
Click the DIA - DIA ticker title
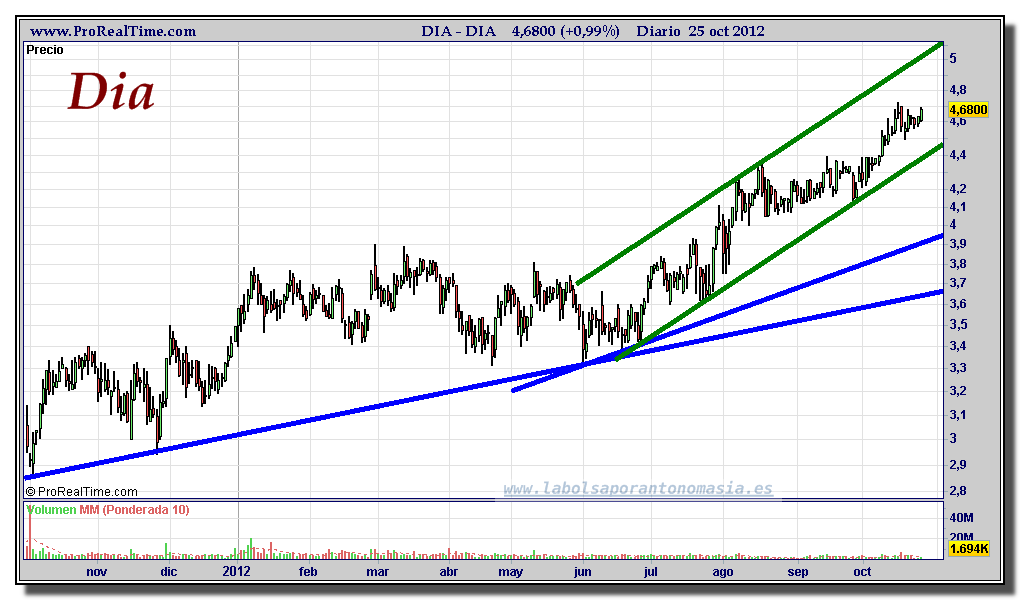click(x=459, y=31)
